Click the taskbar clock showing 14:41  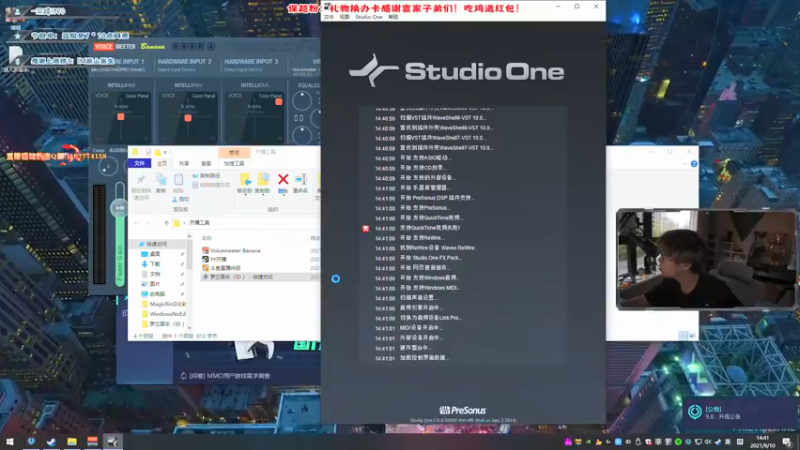coord(762,442)
